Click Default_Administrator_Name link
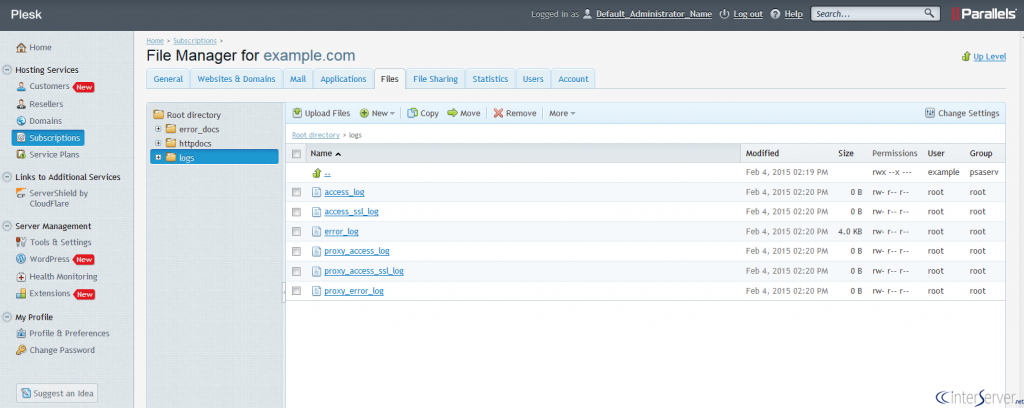This screenshot has height=408, width=1024. [x=654, y=14]
